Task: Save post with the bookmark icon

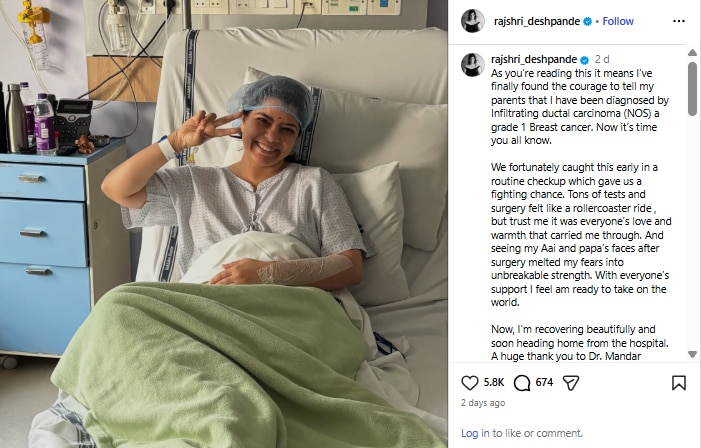Action: 679,383
